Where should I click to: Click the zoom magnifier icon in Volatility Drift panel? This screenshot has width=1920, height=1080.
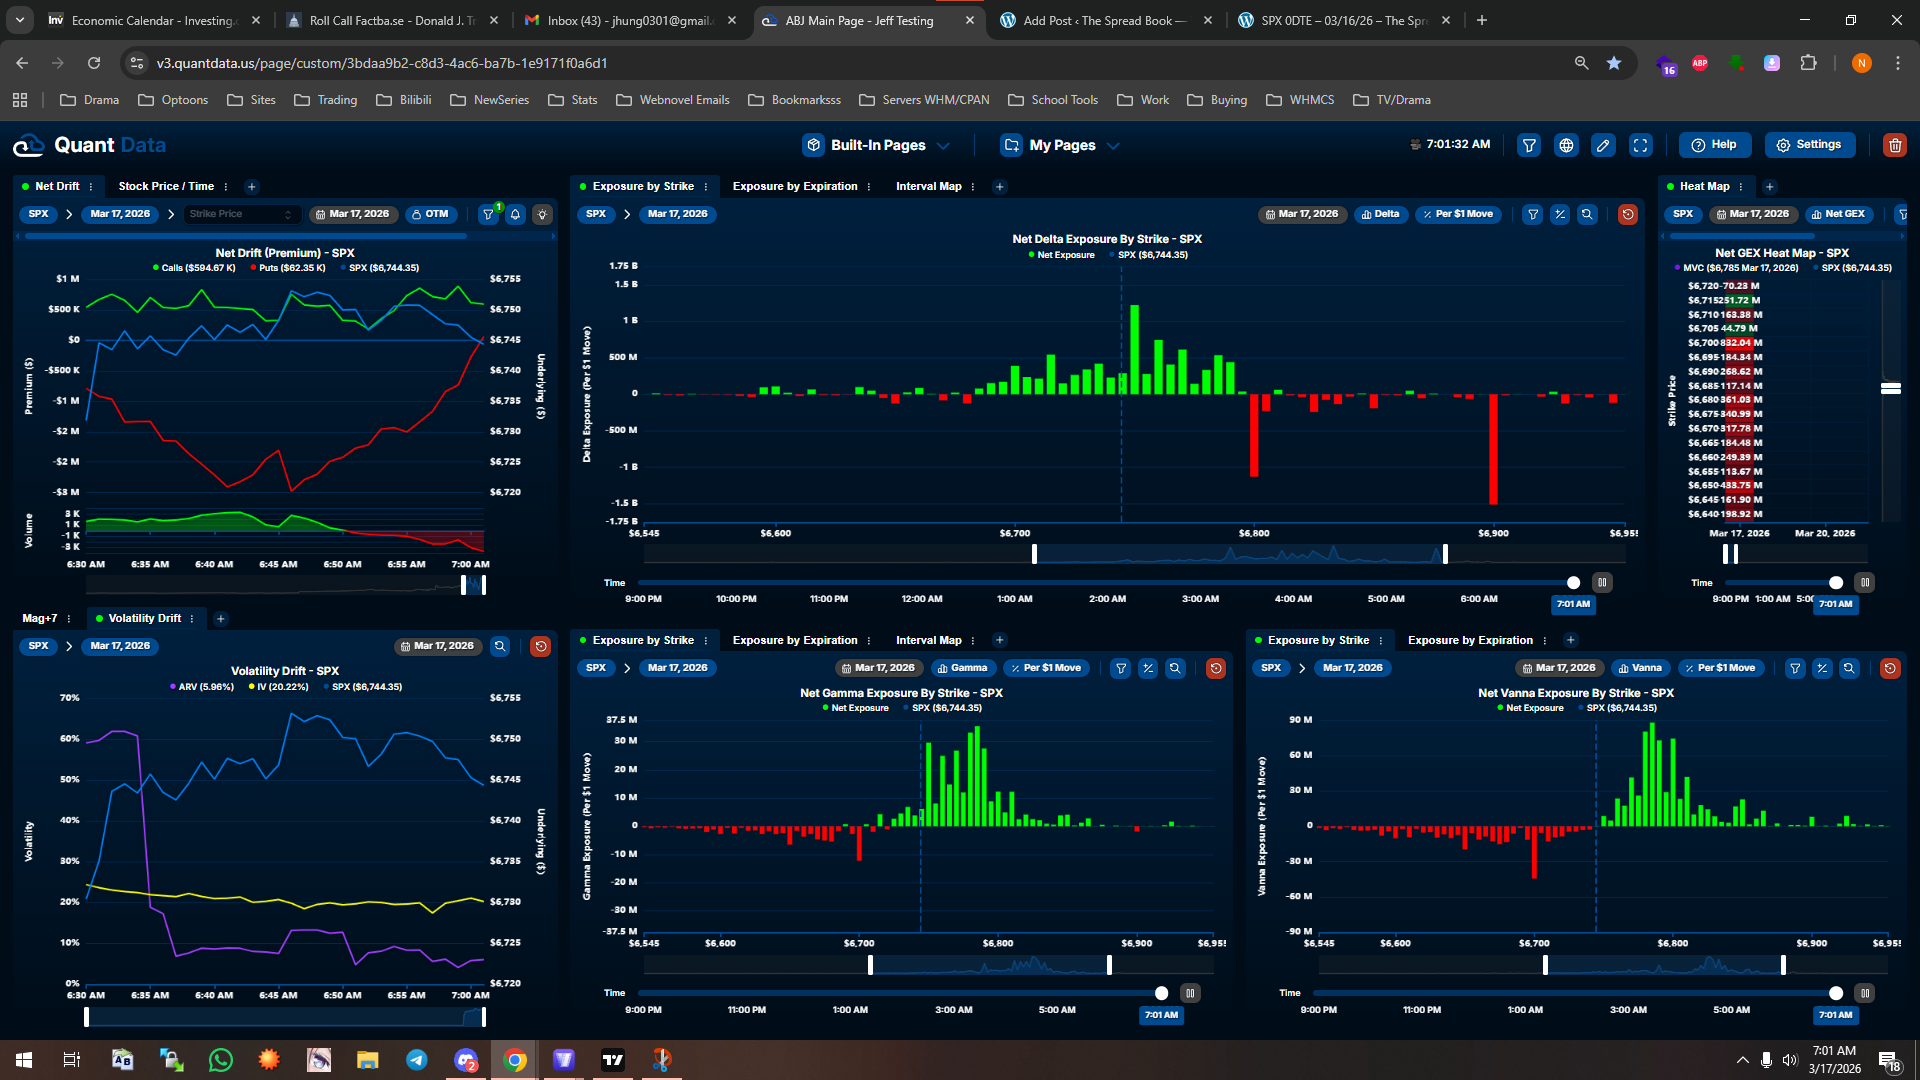(x=500, y=646)
